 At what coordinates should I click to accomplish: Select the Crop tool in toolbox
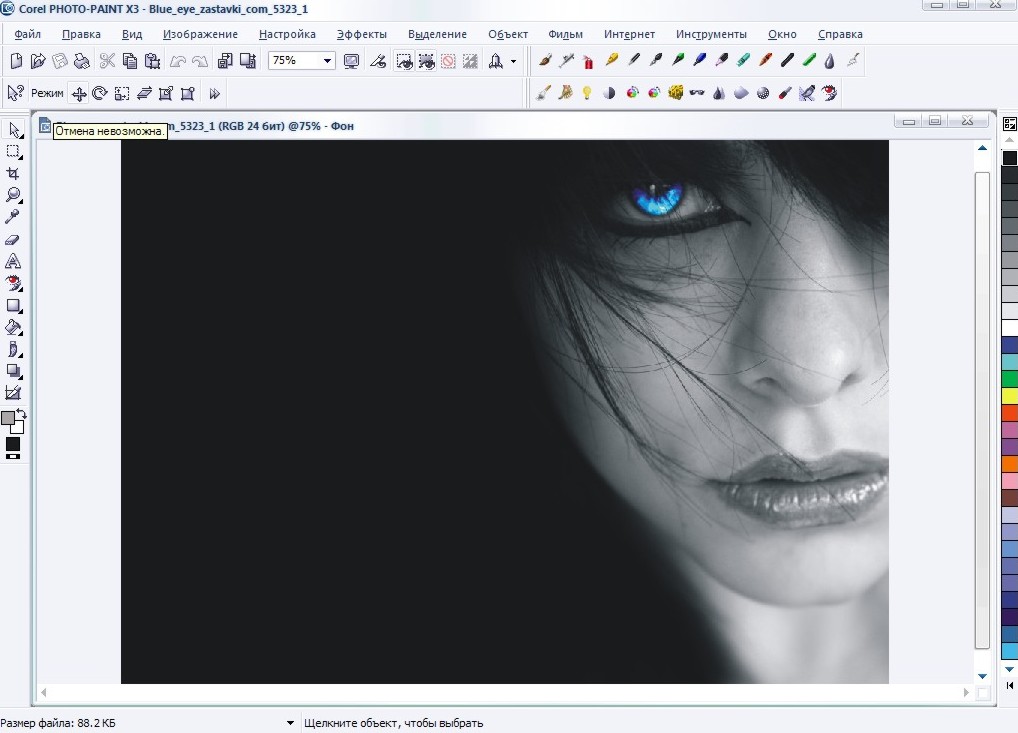click(13, 173)
